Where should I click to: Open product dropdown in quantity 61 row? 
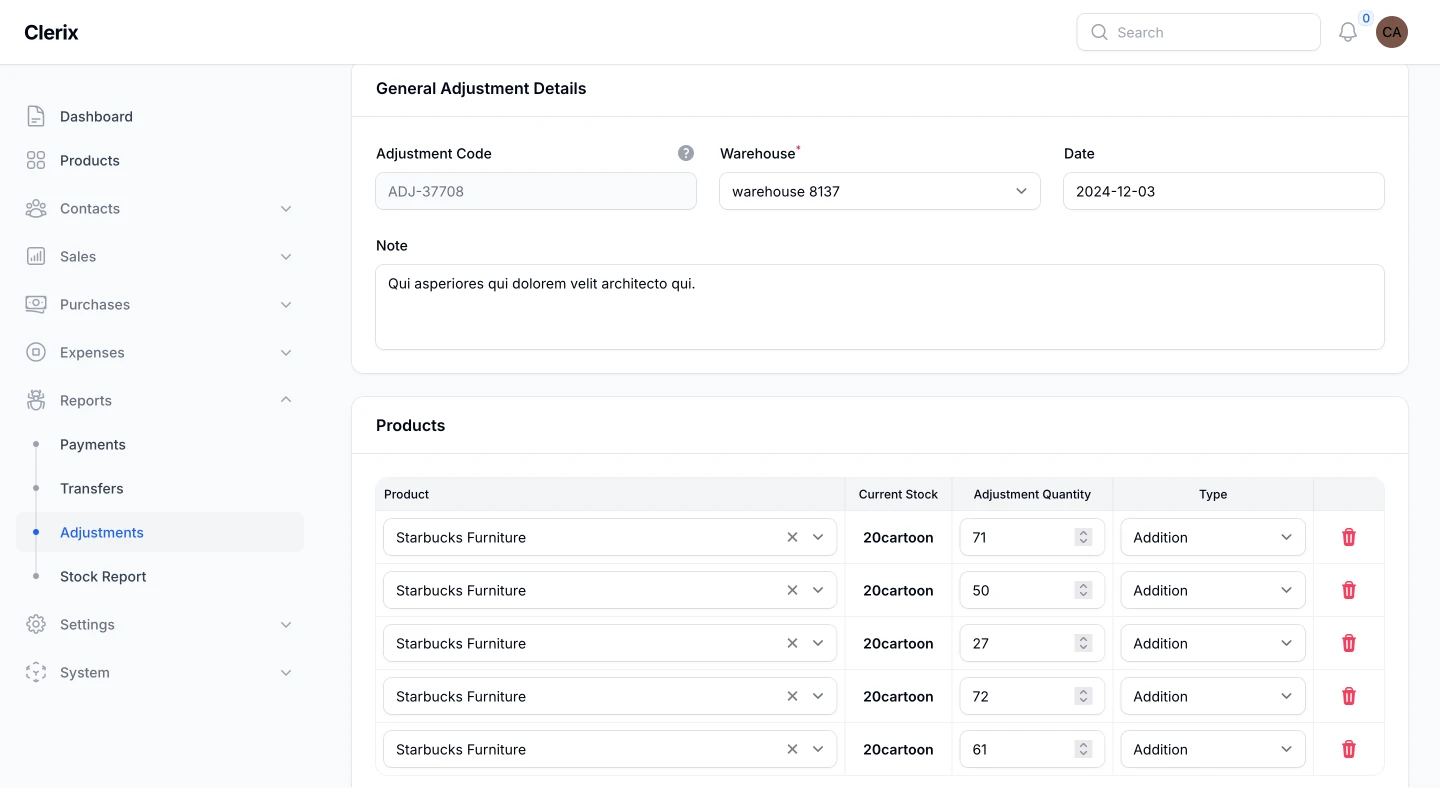tap(818, 749)
